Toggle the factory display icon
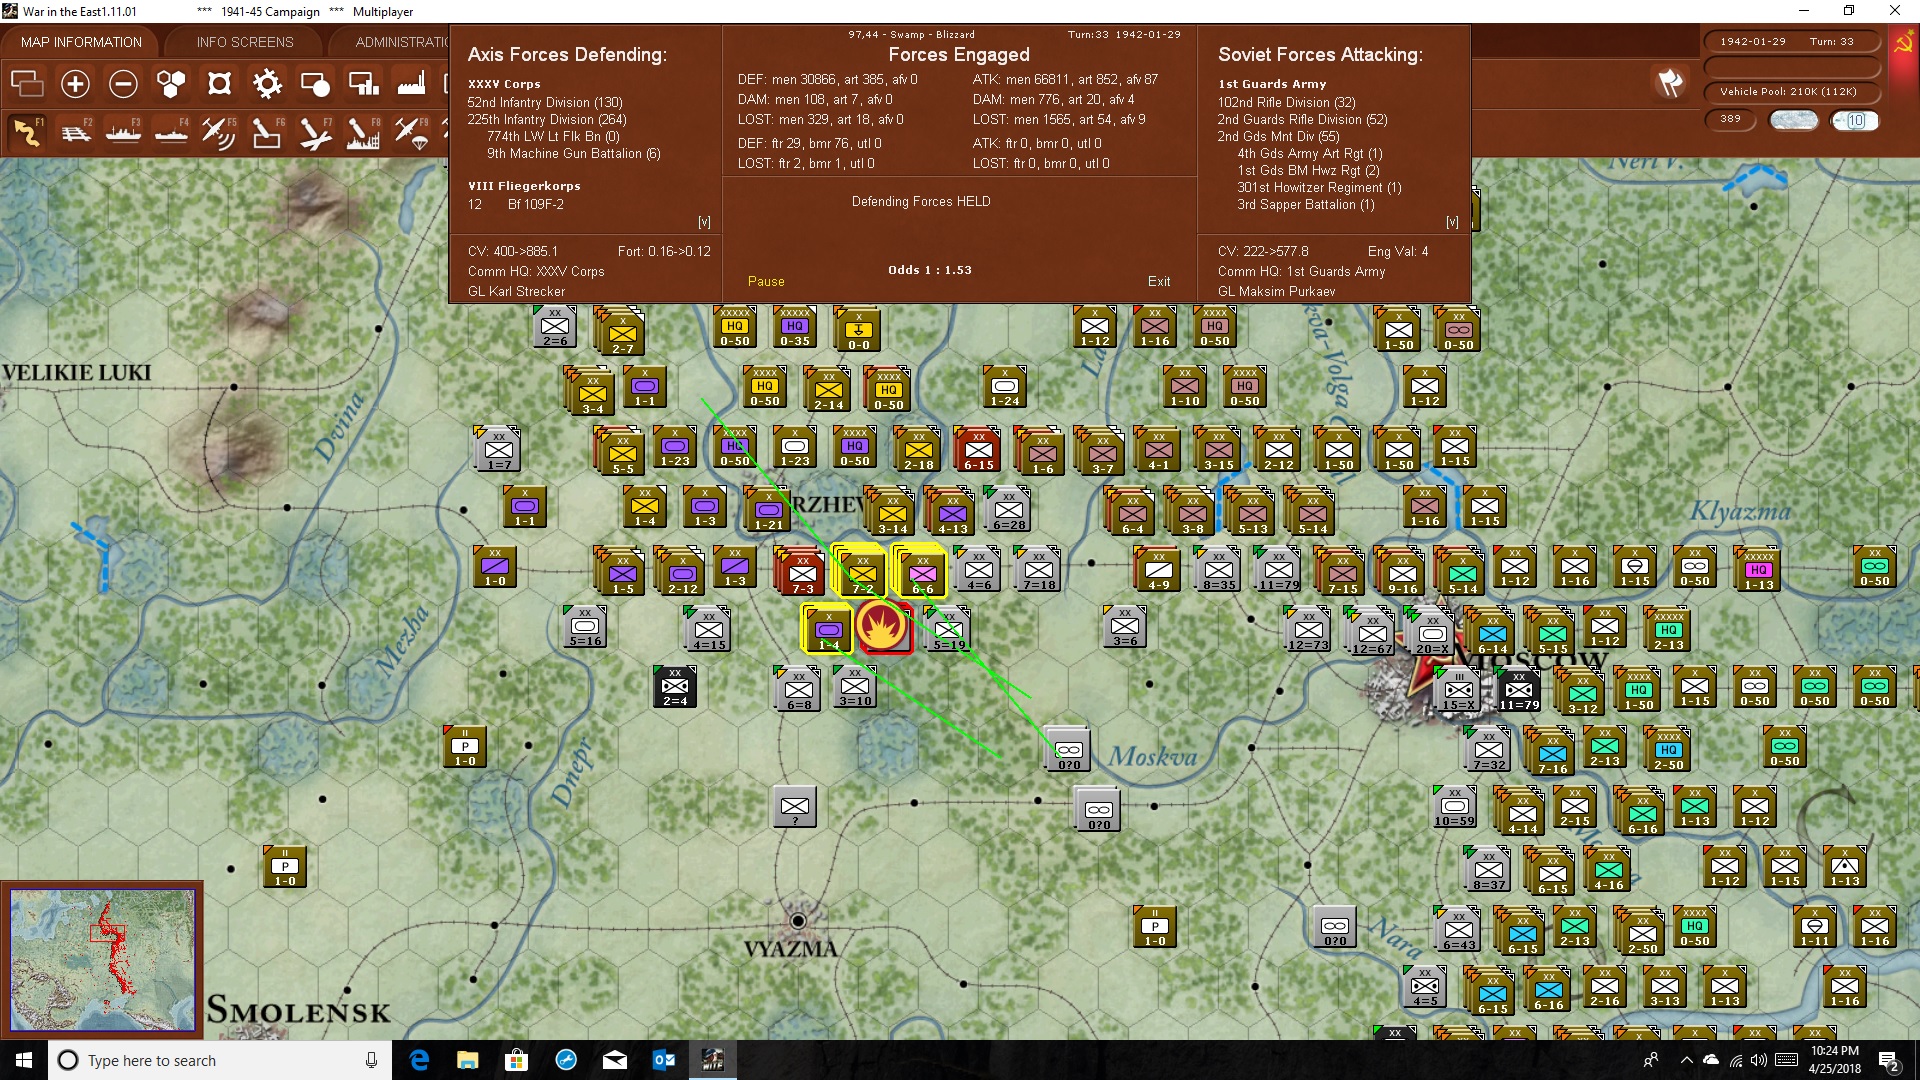1920x1080 pixels. click(411, 84)
